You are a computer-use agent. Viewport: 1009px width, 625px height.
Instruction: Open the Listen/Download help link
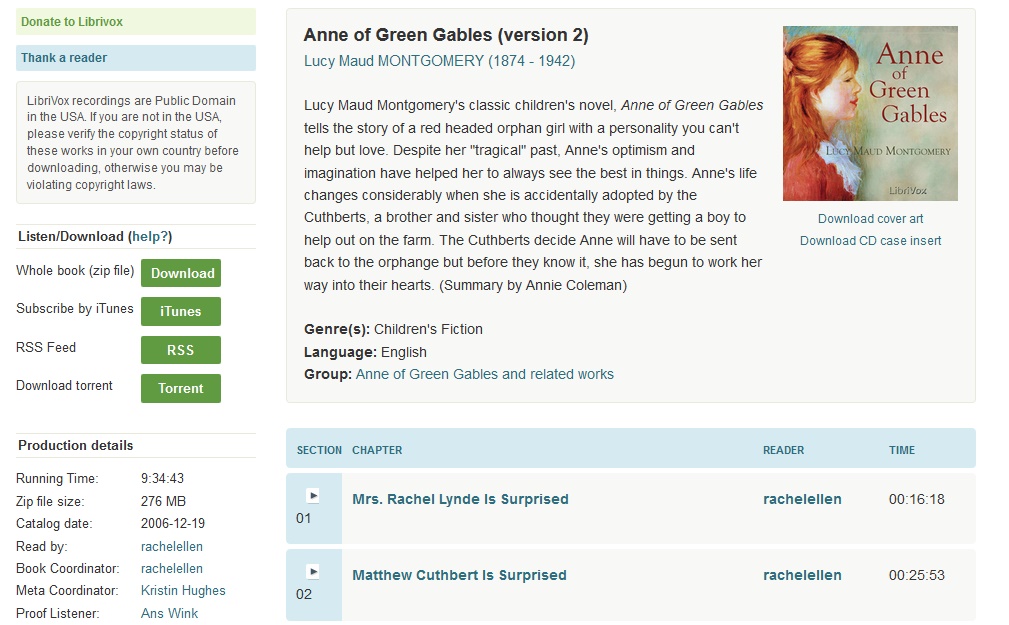tap(150, 237)
